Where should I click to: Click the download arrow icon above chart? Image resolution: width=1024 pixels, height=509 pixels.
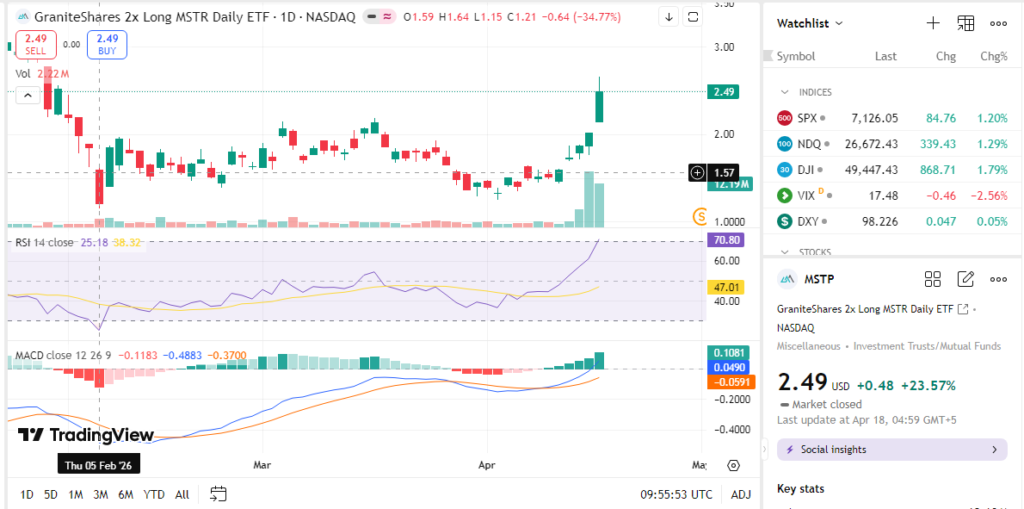(668, 17)
